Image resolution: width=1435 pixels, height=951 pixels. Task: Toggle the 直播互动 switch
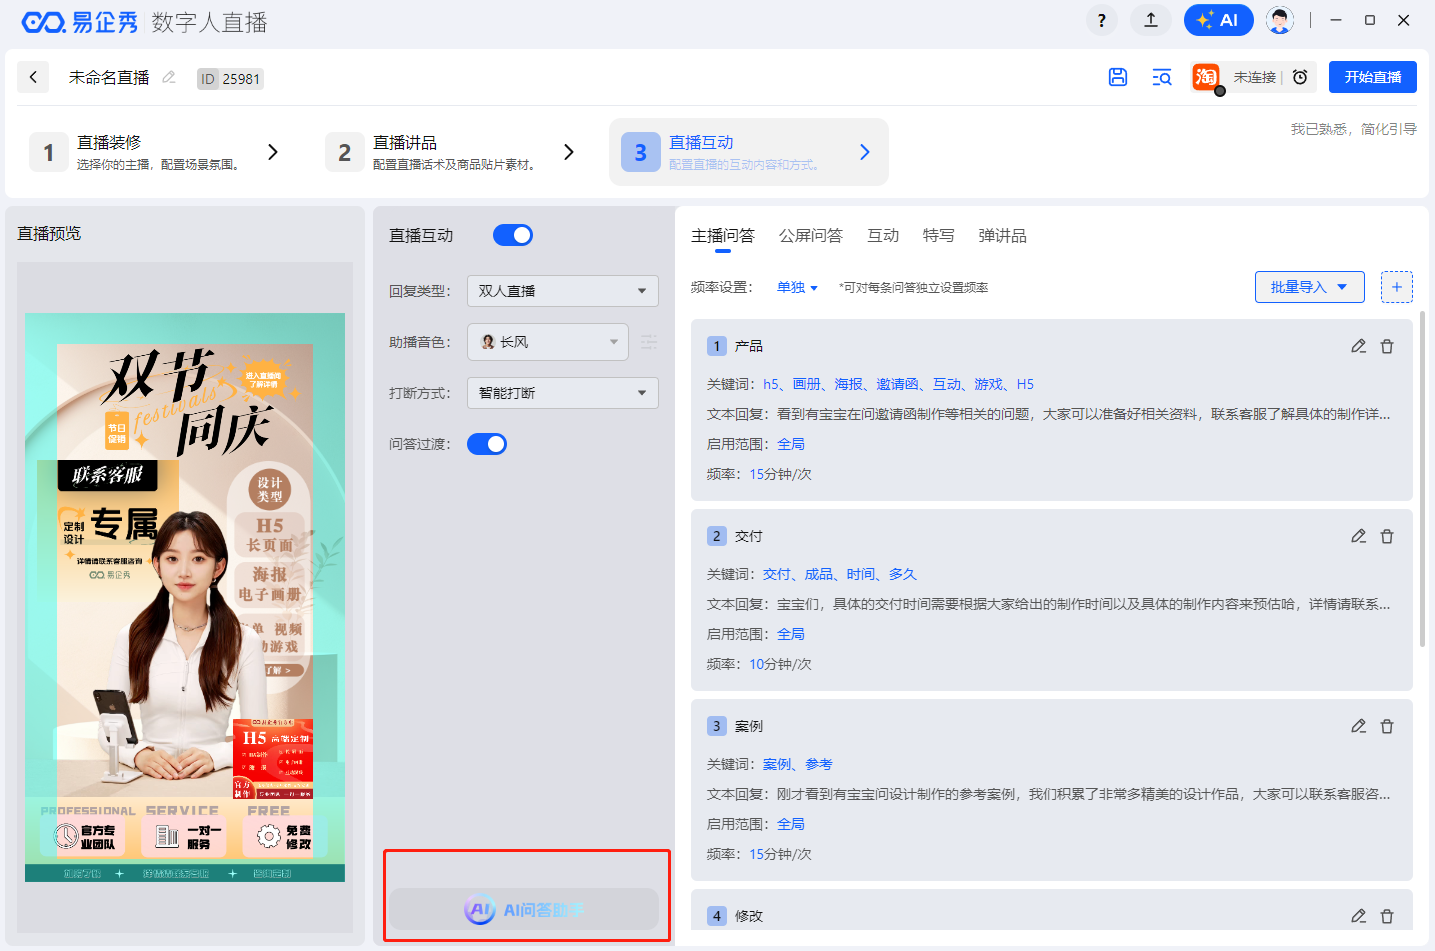click(513, 235)
